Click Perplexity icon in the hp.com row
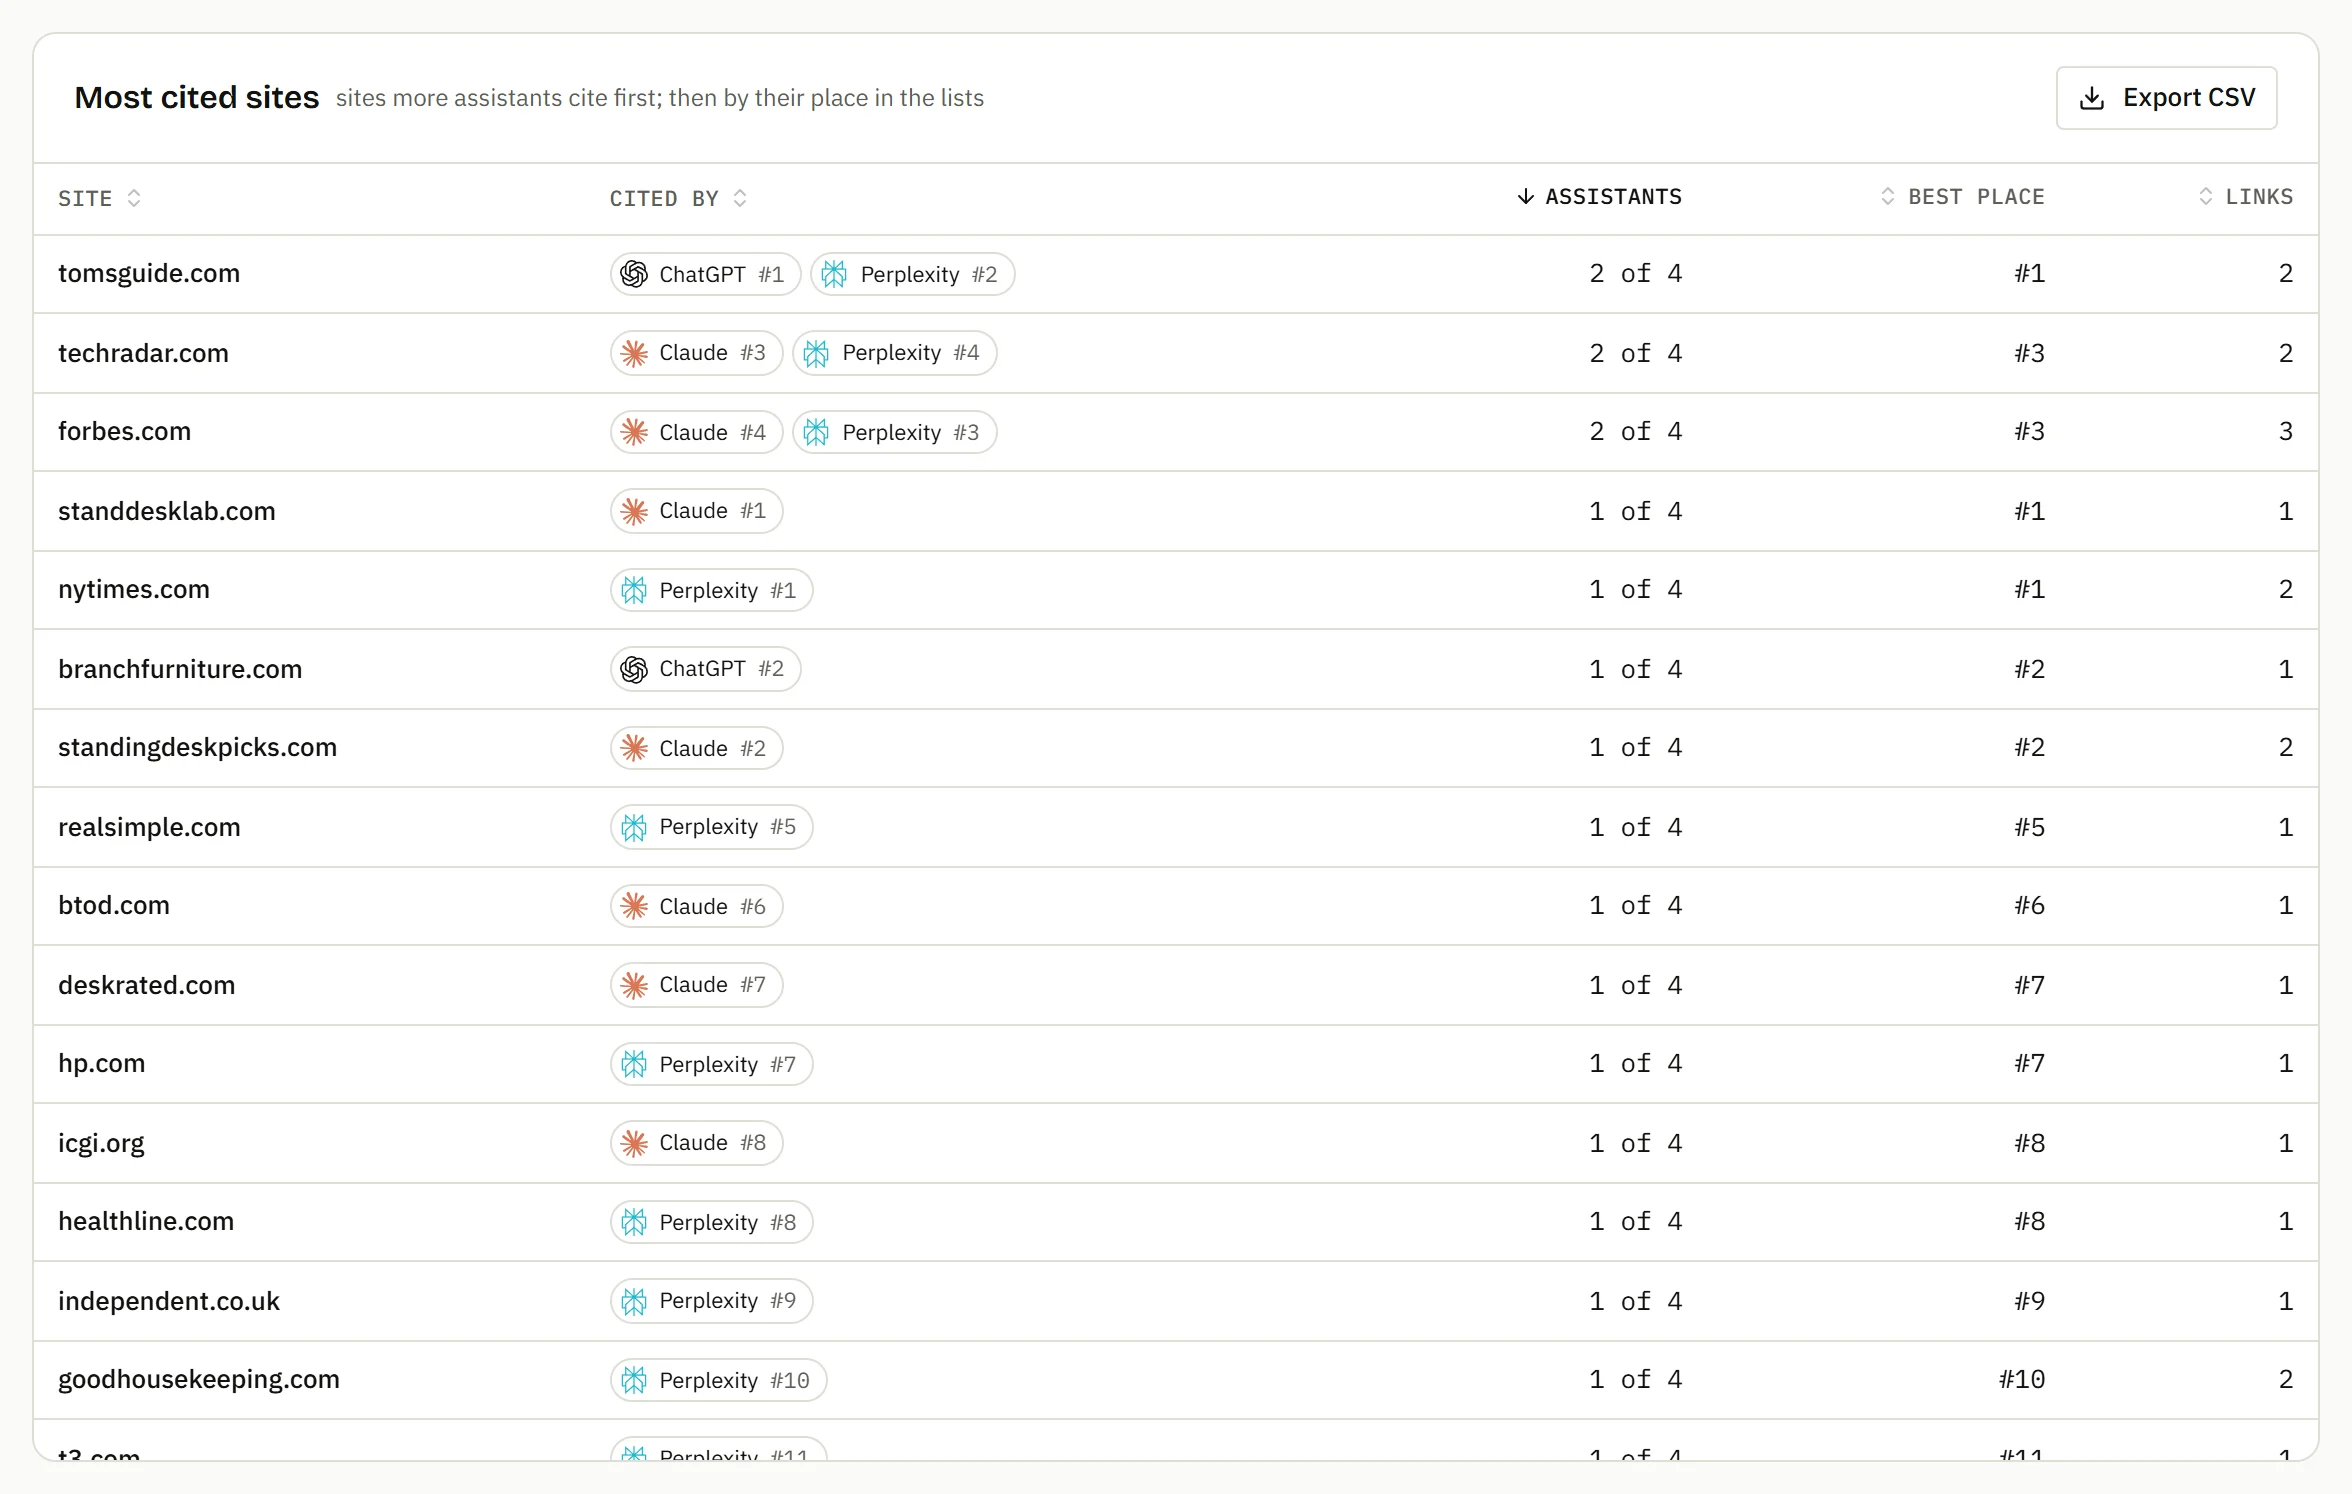This screenshot has height=1494, width=2352. pos(634,1064)
